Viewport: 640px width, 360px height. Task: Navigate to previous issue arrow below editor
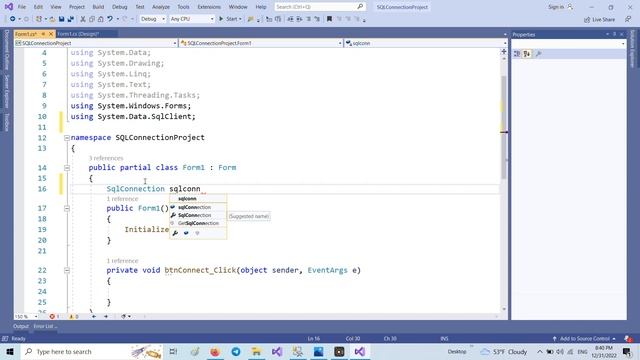pos(93,316)
